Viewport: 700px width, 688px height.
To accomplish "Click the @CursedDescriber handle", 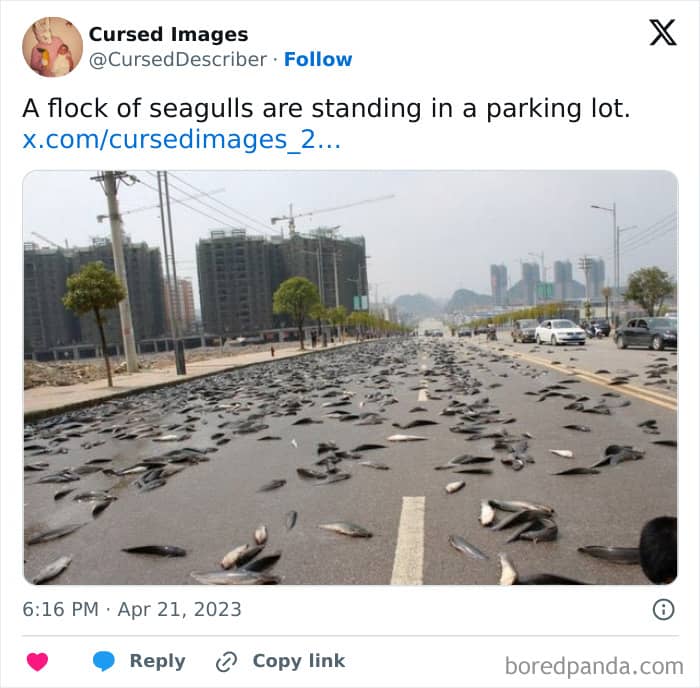I will pos(178,59).
